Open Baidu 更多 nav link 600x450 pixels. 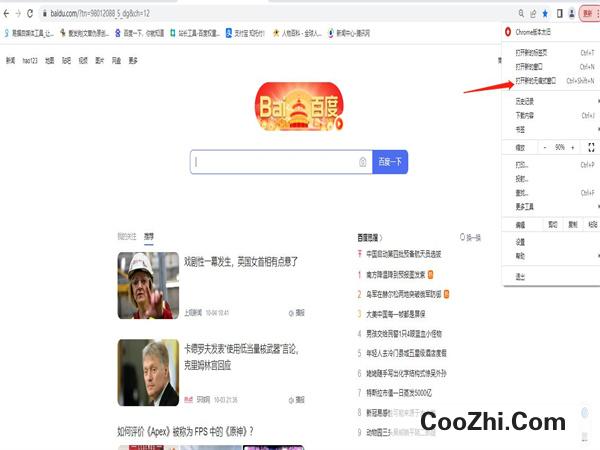(133, 60)
